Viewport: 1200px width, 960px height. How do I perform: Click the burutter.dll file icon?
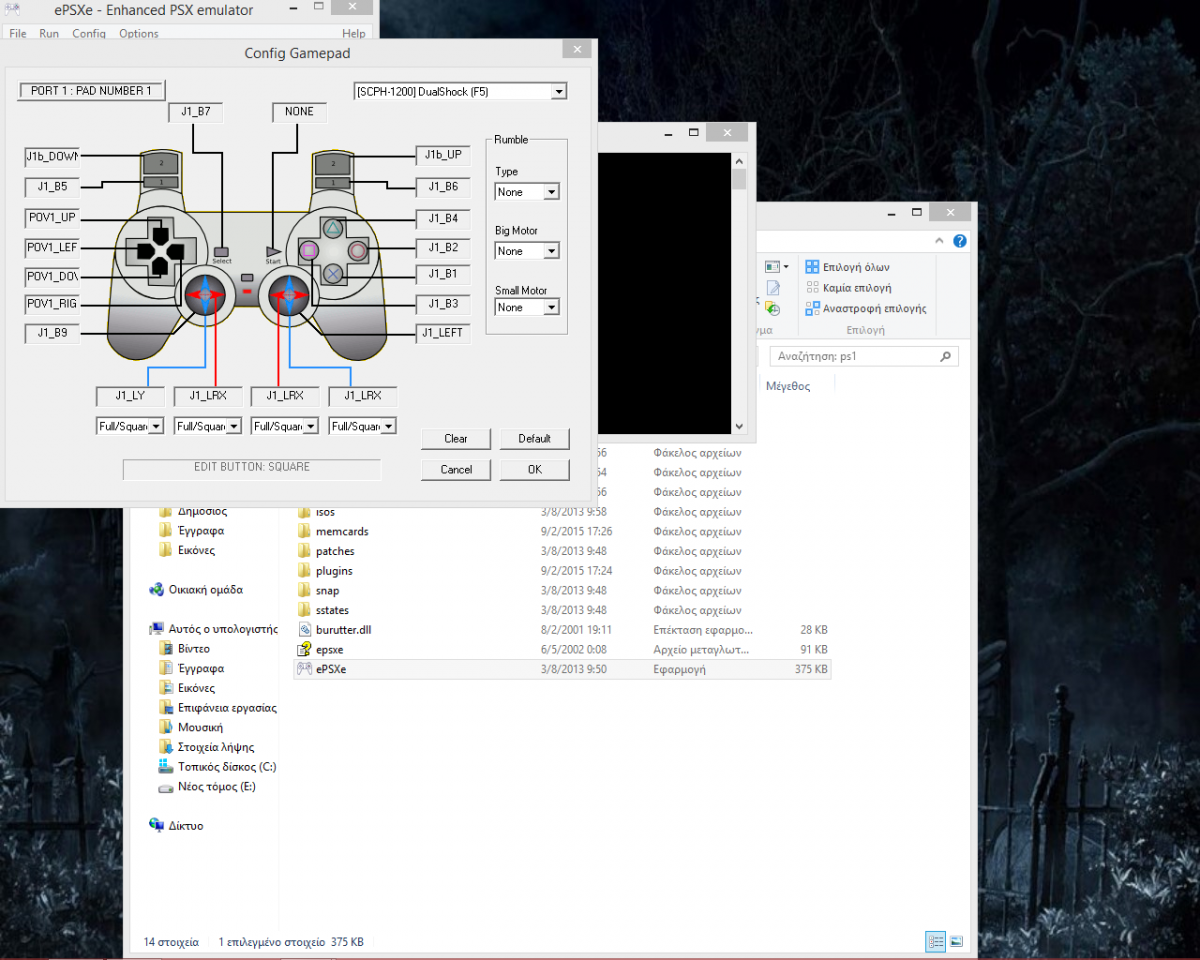pos(305,630)
